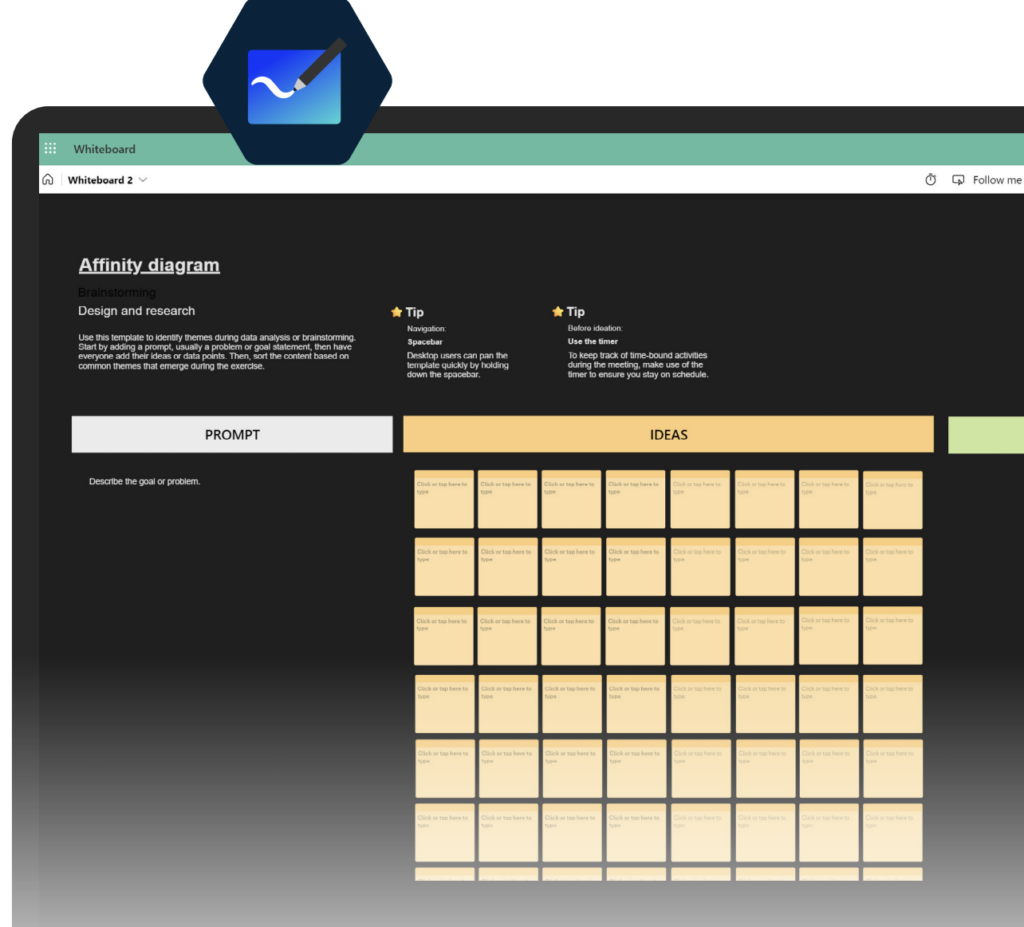Select the "Spacebar" tip text
Screen dimensions: 1024x927
tap(424, 342)
